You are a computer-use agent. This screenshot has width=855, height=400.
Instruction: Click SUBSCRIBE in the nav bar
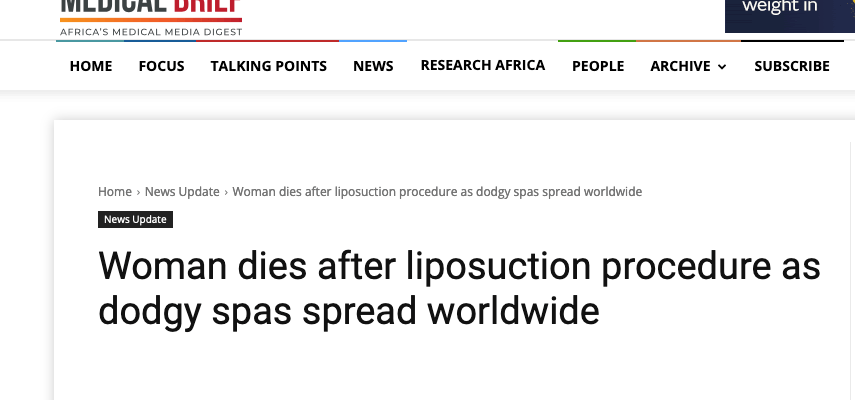pyautogui.click(x=792, y=66)
